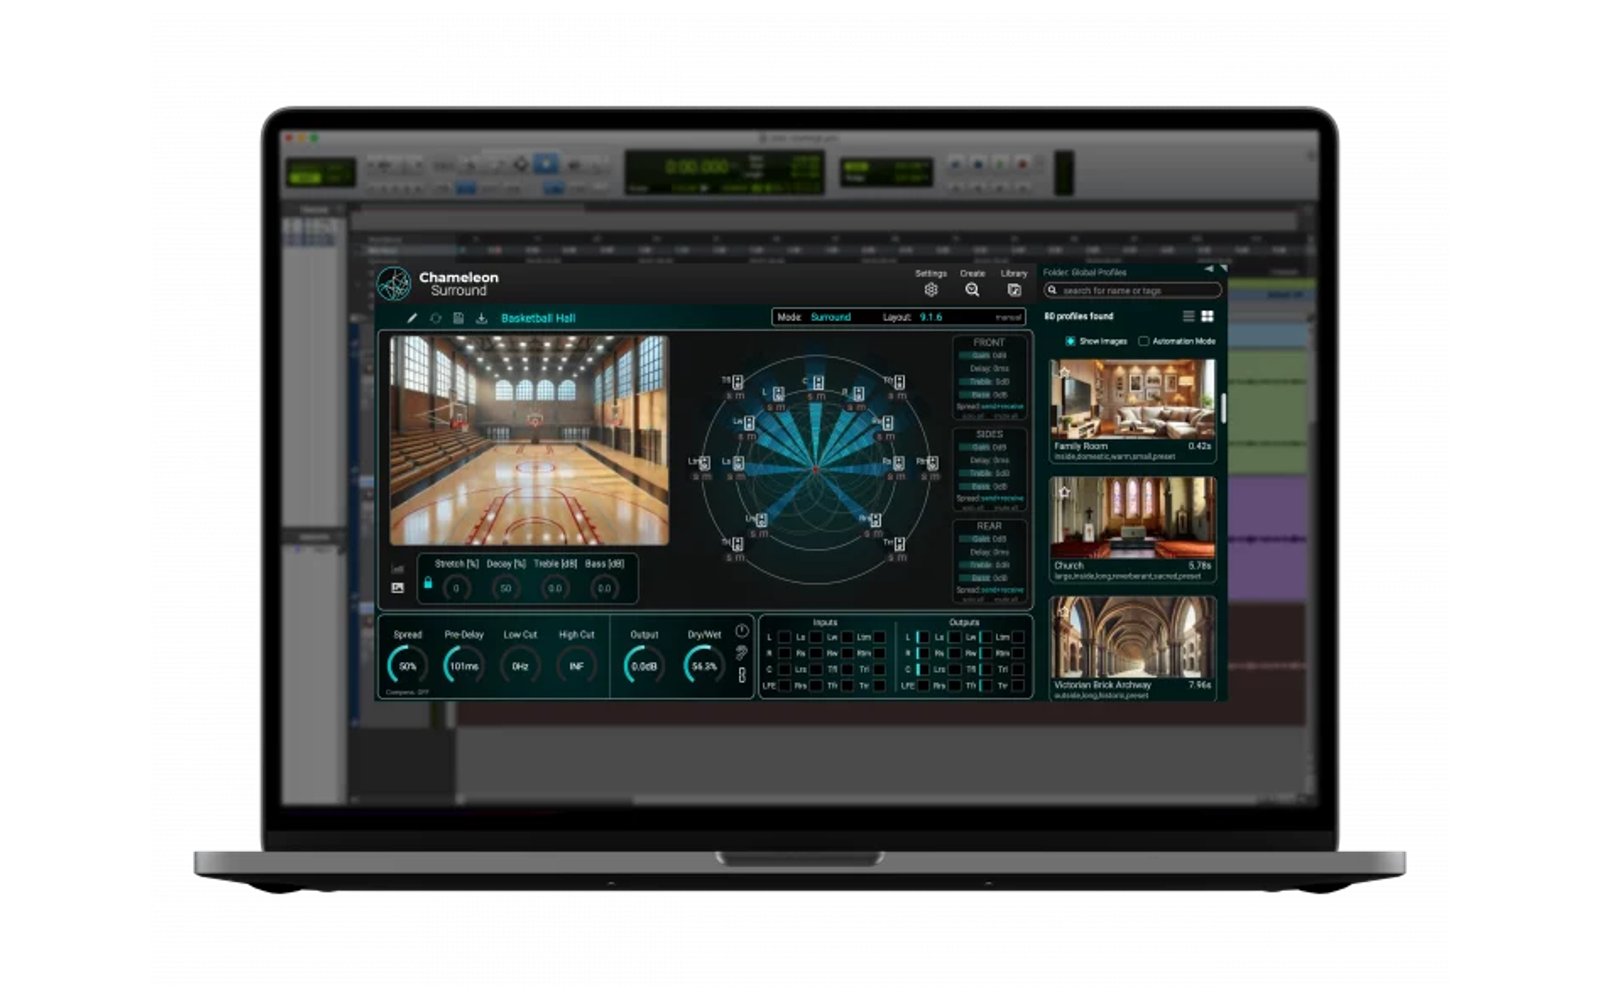Click the picture icon below the hall image

click(x=398, y=587)
